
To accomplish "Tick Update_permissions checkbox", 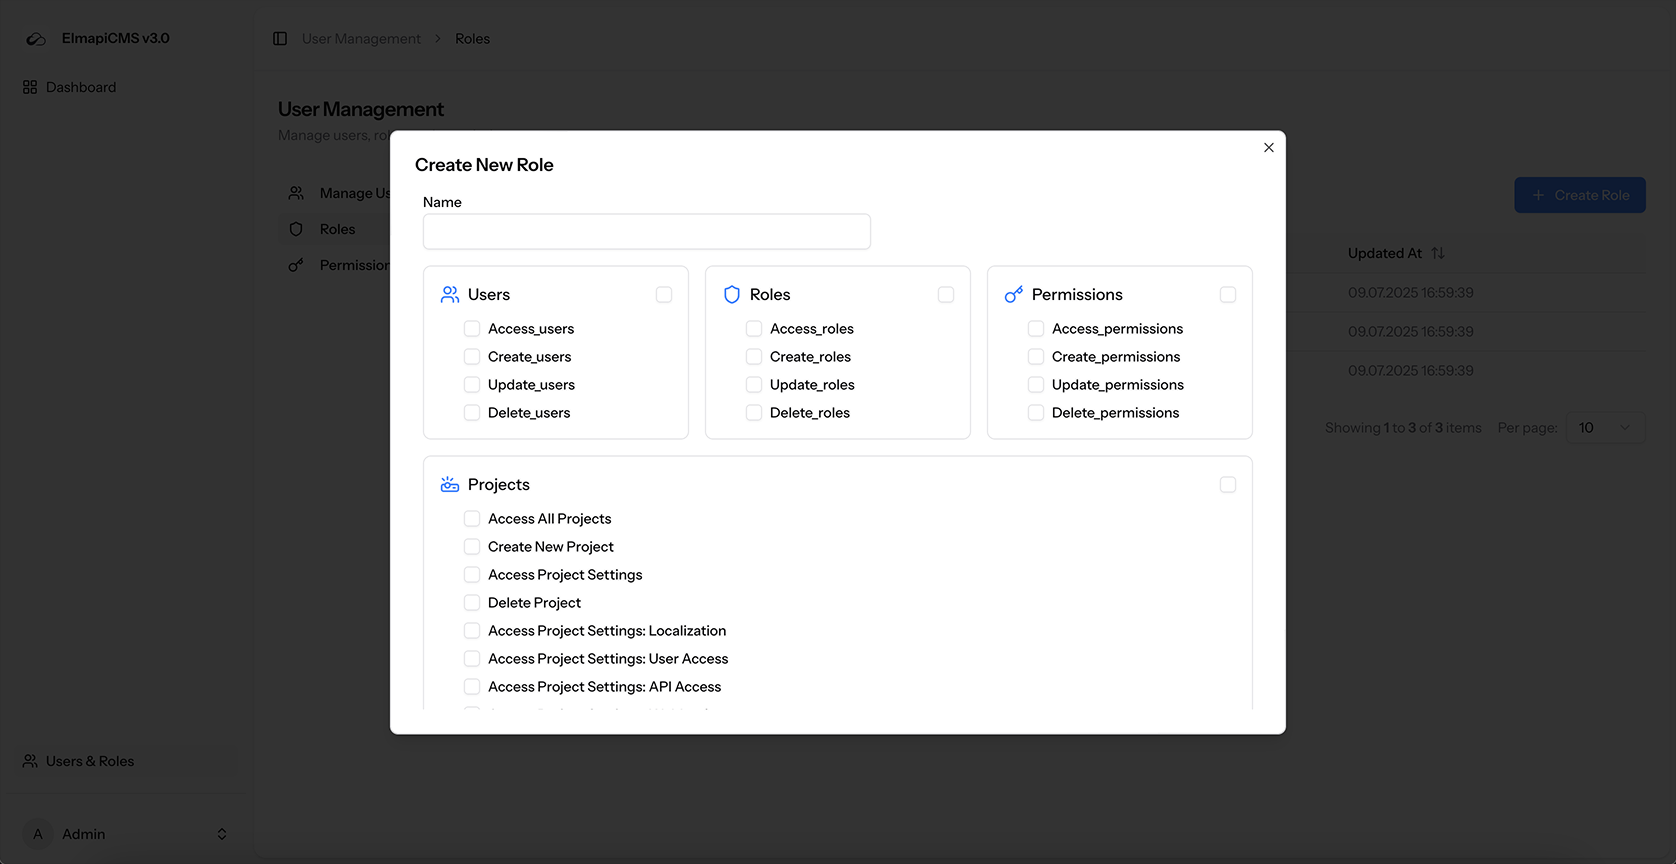I will 1036,385.
